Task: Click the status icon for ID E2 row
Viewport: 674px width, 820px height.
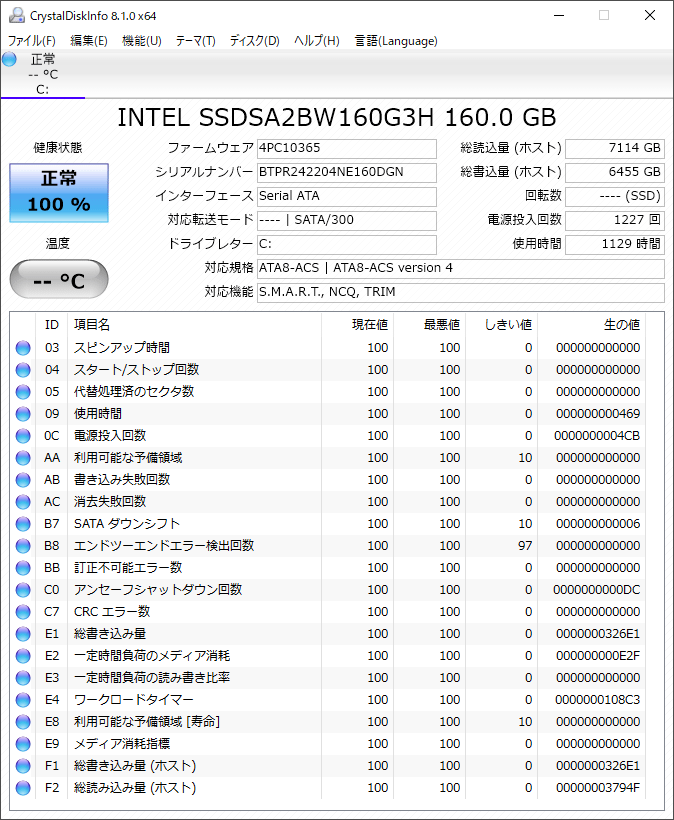Action: tap(23, 656)
